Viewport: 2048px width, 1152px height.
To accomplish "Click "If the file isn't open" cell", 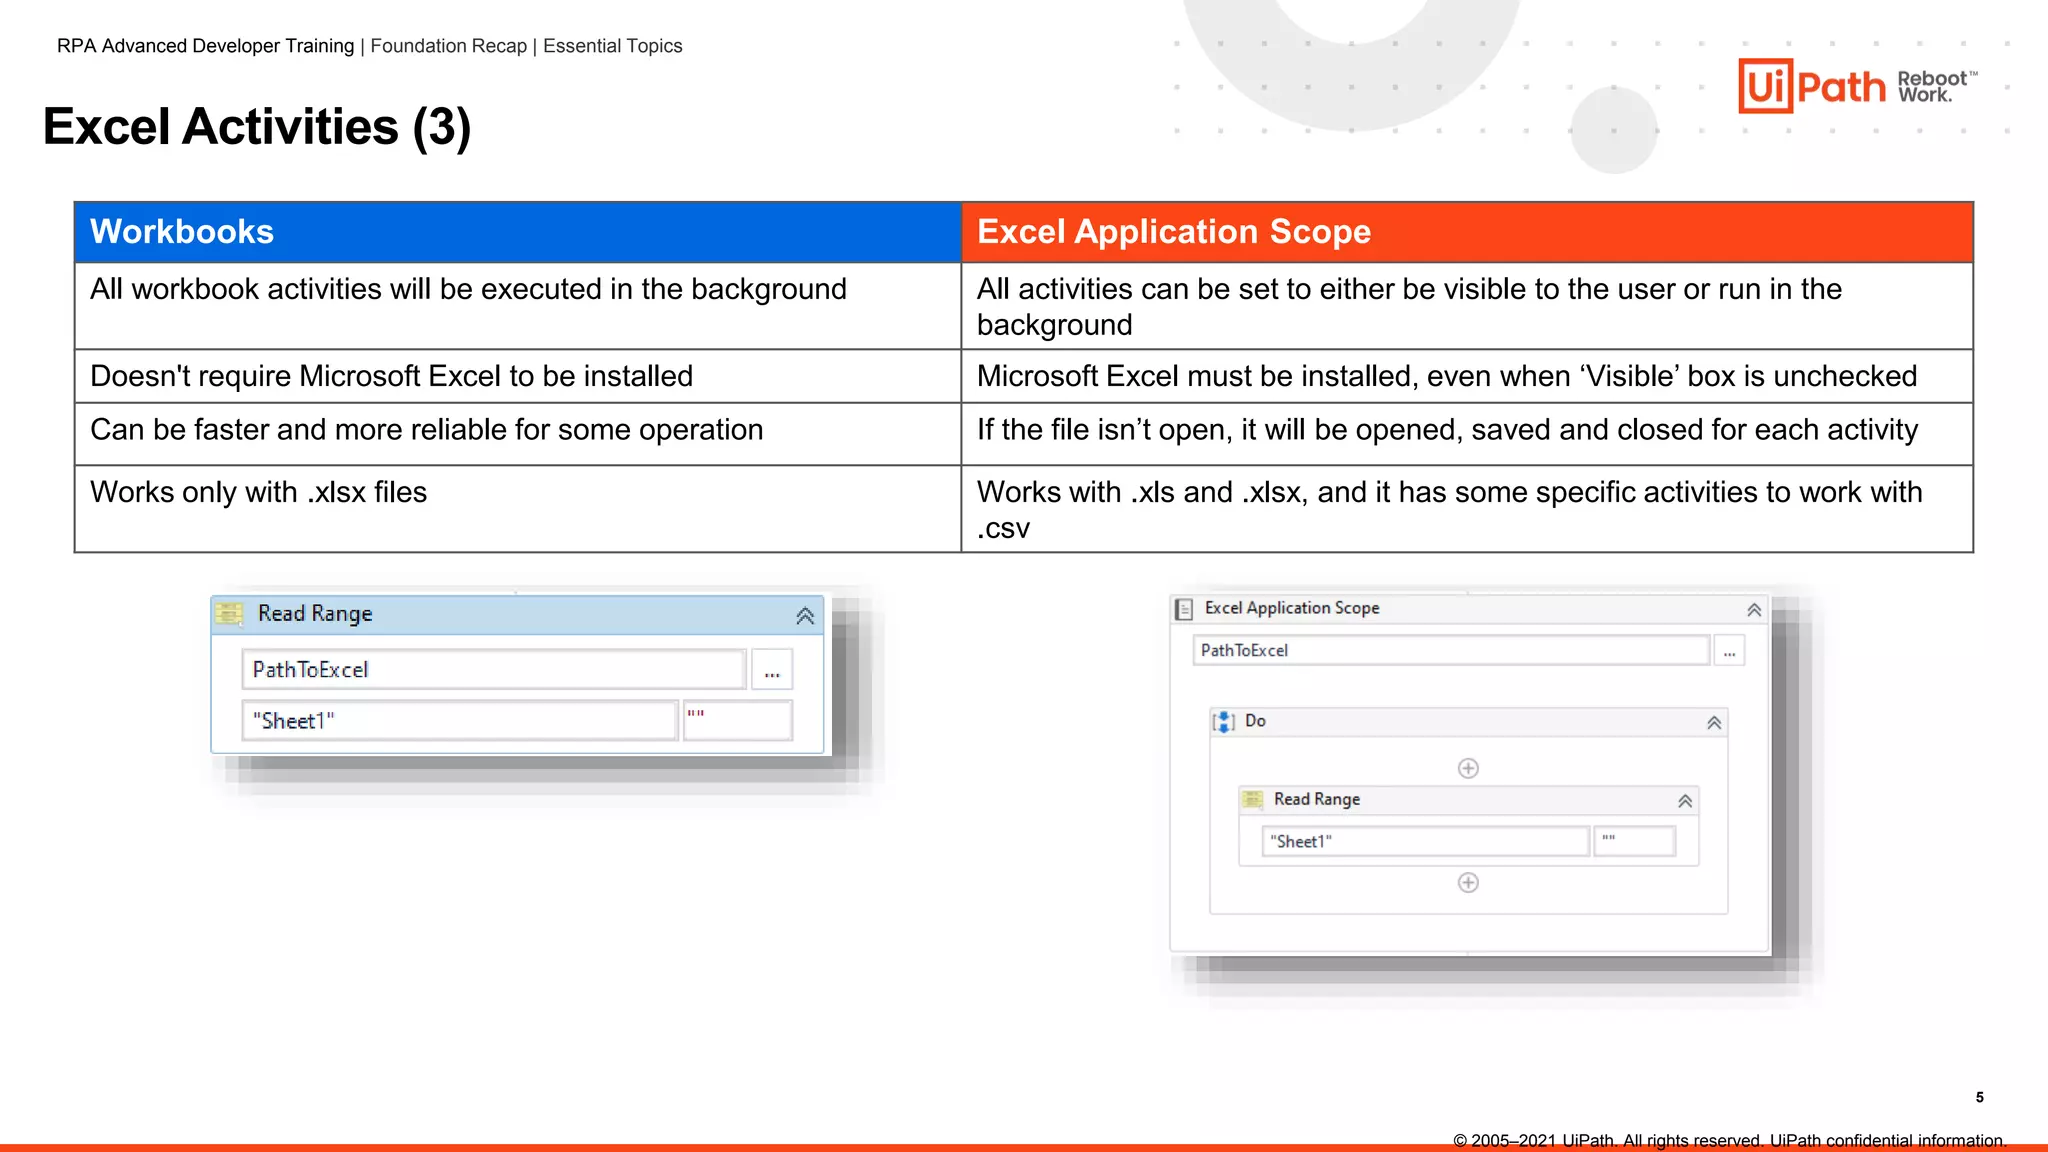I will 1467,434.
